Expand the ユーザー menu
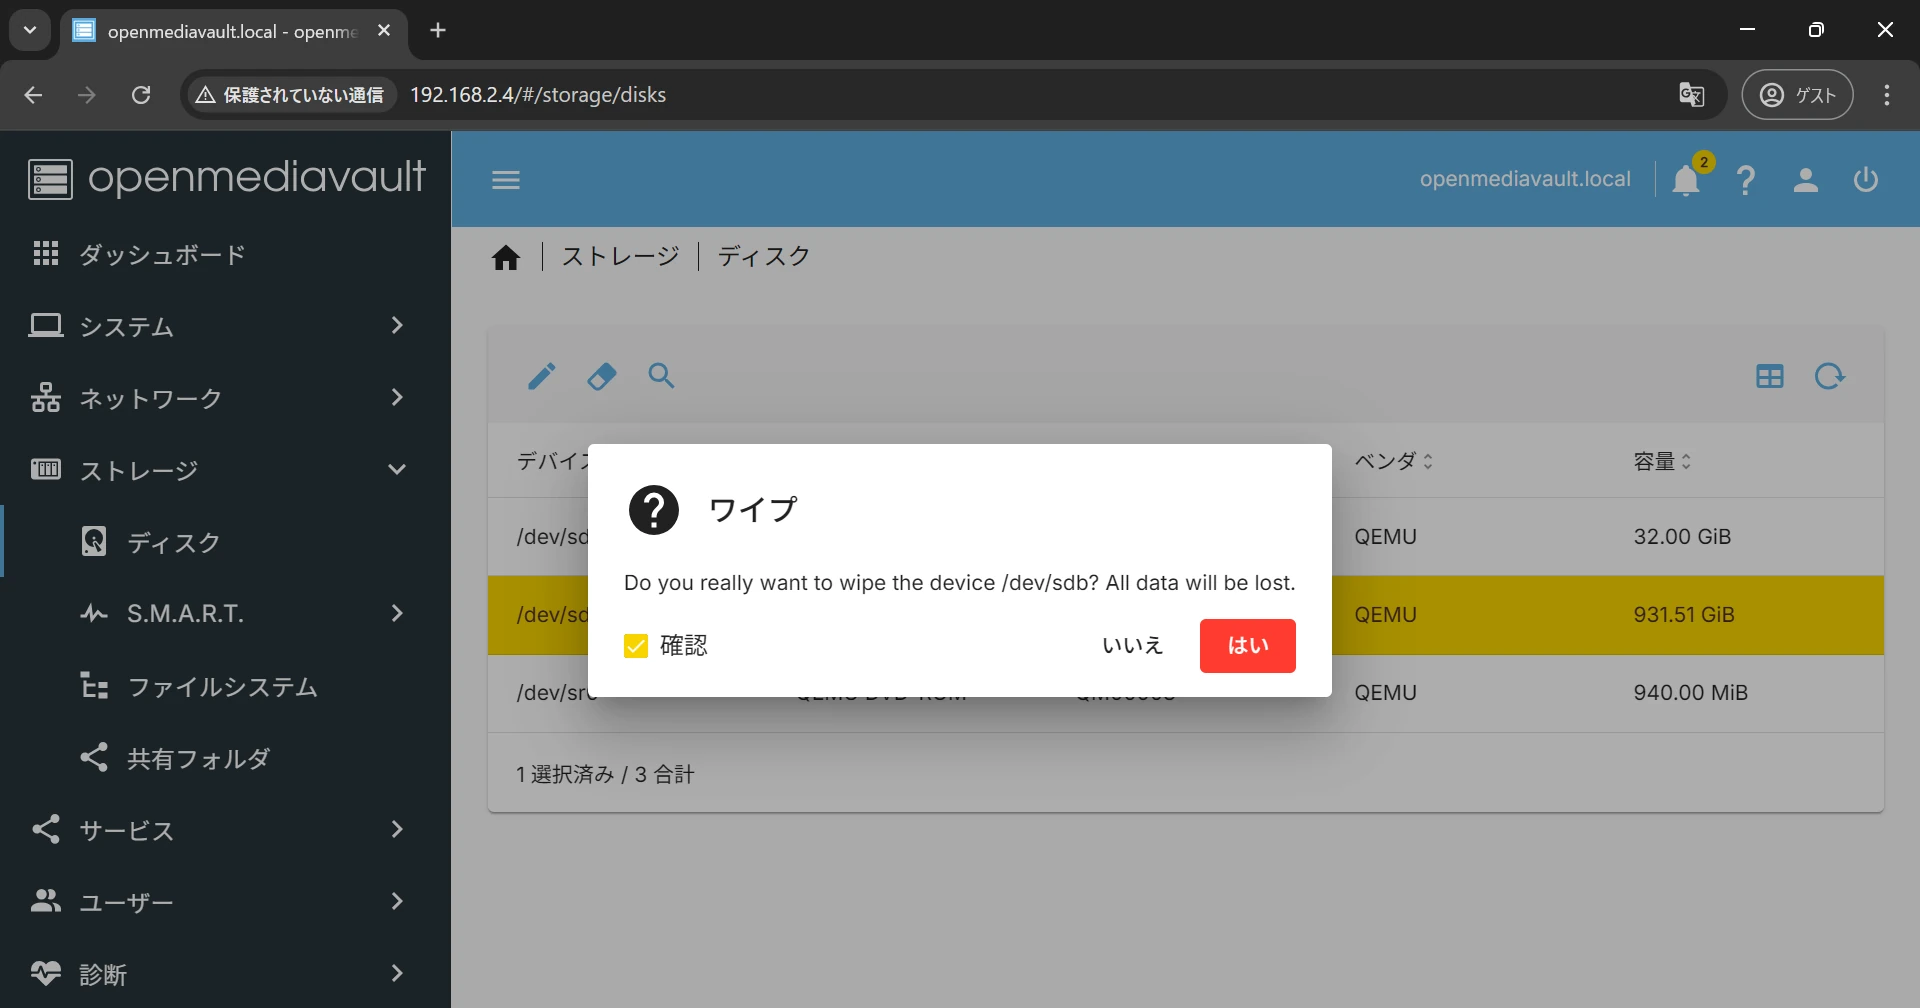1920x1008 pixels. [x=225, y=902]
